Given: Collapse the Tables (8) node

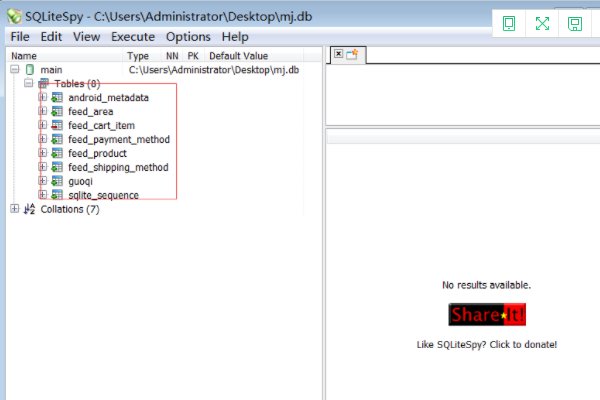Looking at the screenshot, I should click(x=28, y=84).
